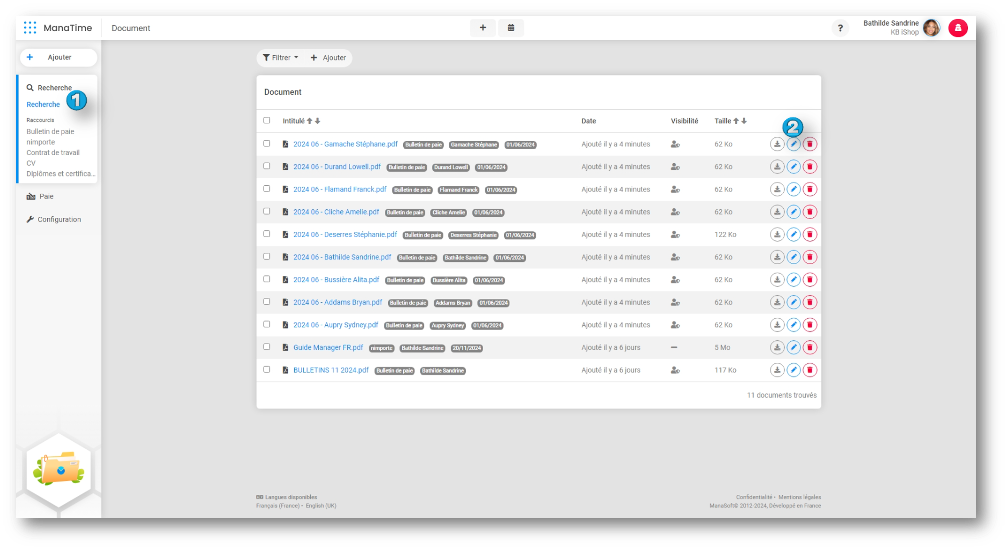
Task: Toggle the select-all documents checkbox
Action: (267, 121)
